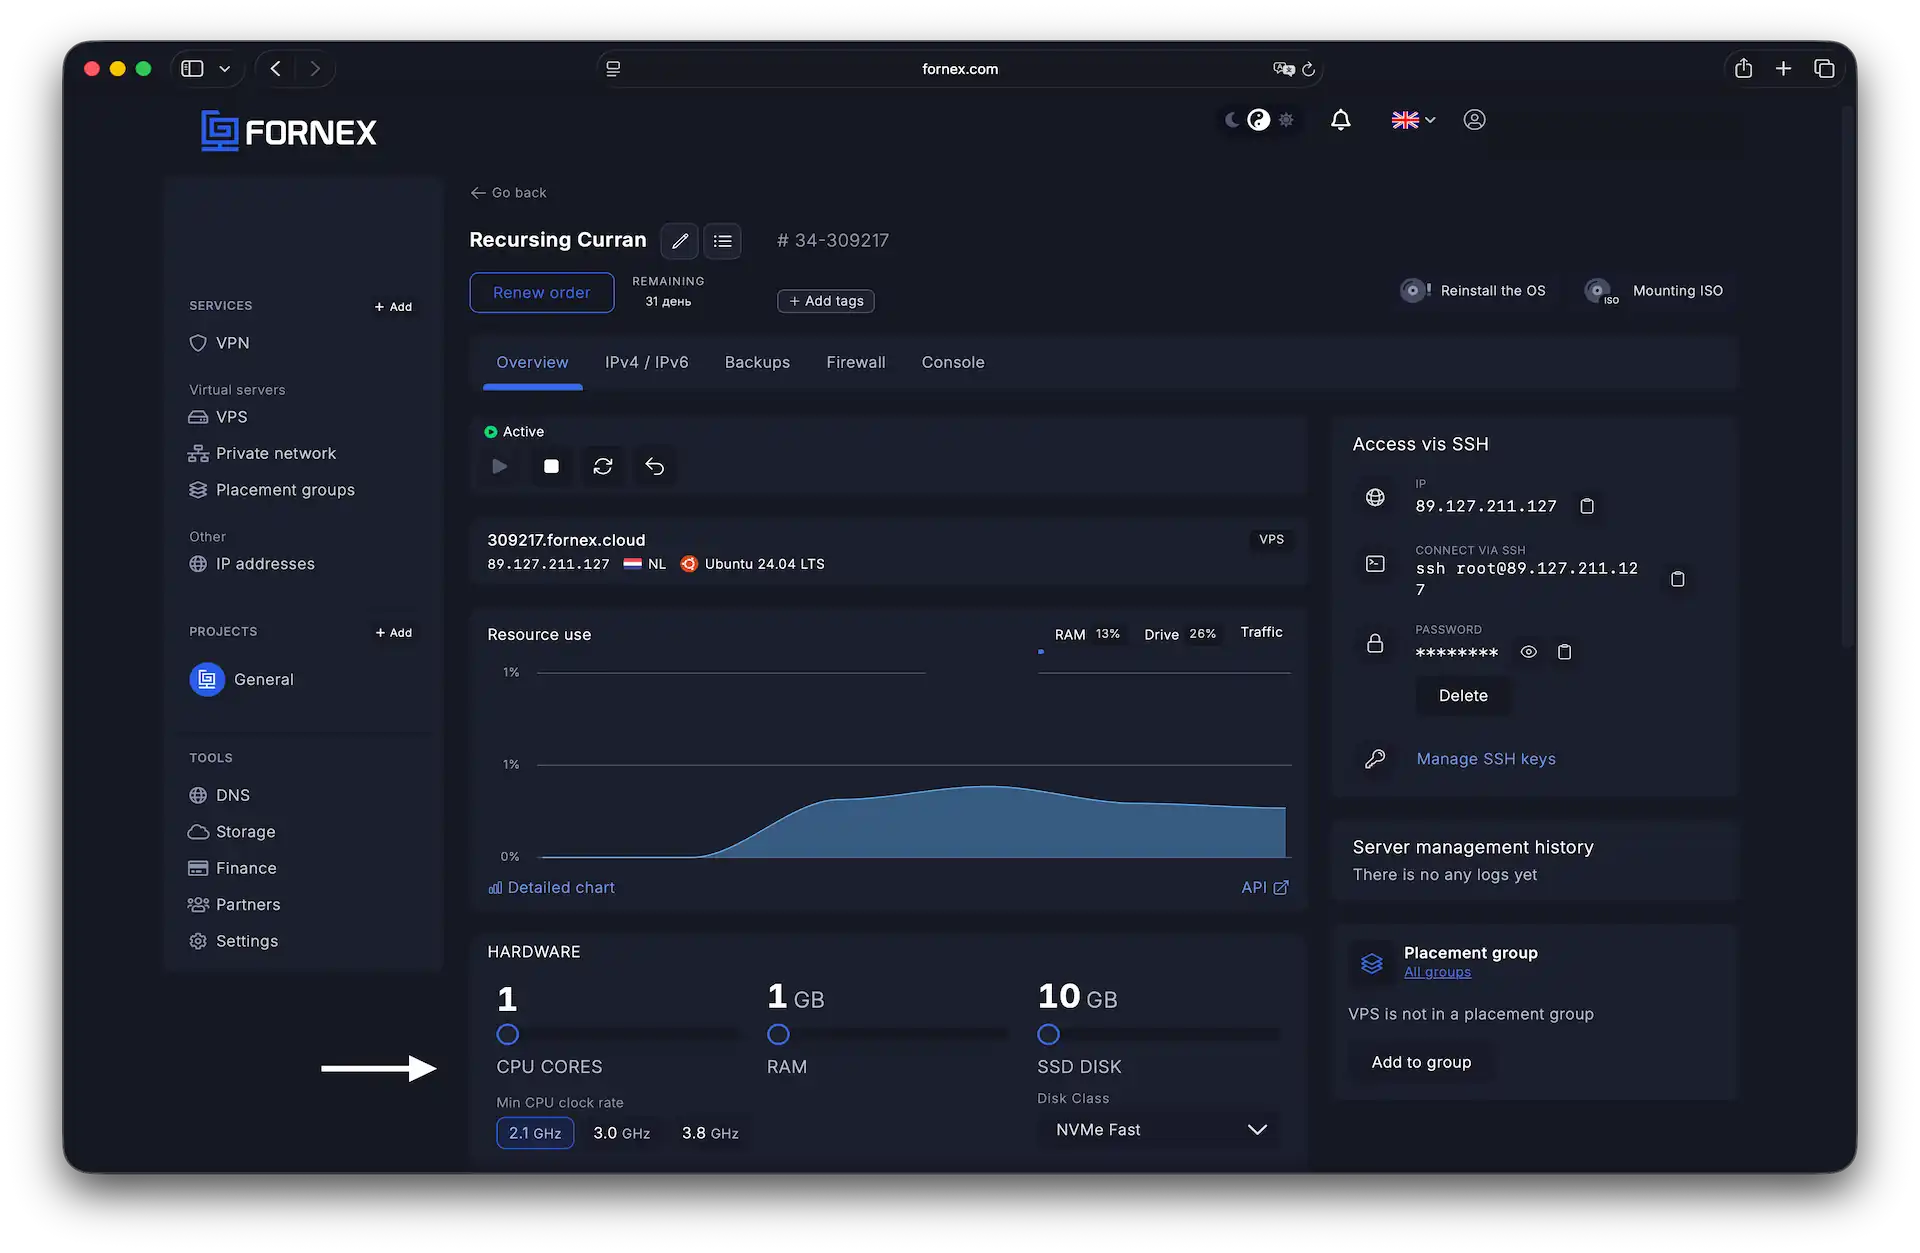The image size is (1920, 1253).
Task: Toggle Safari sidebar button
Action: click(192, 69)
